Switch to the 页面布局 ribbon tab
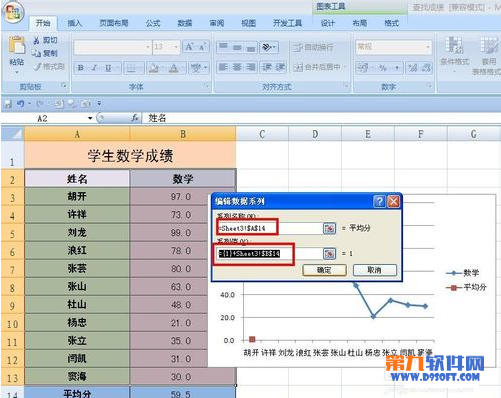The height and width of the screenshot is (398, 501). point(114,23)
